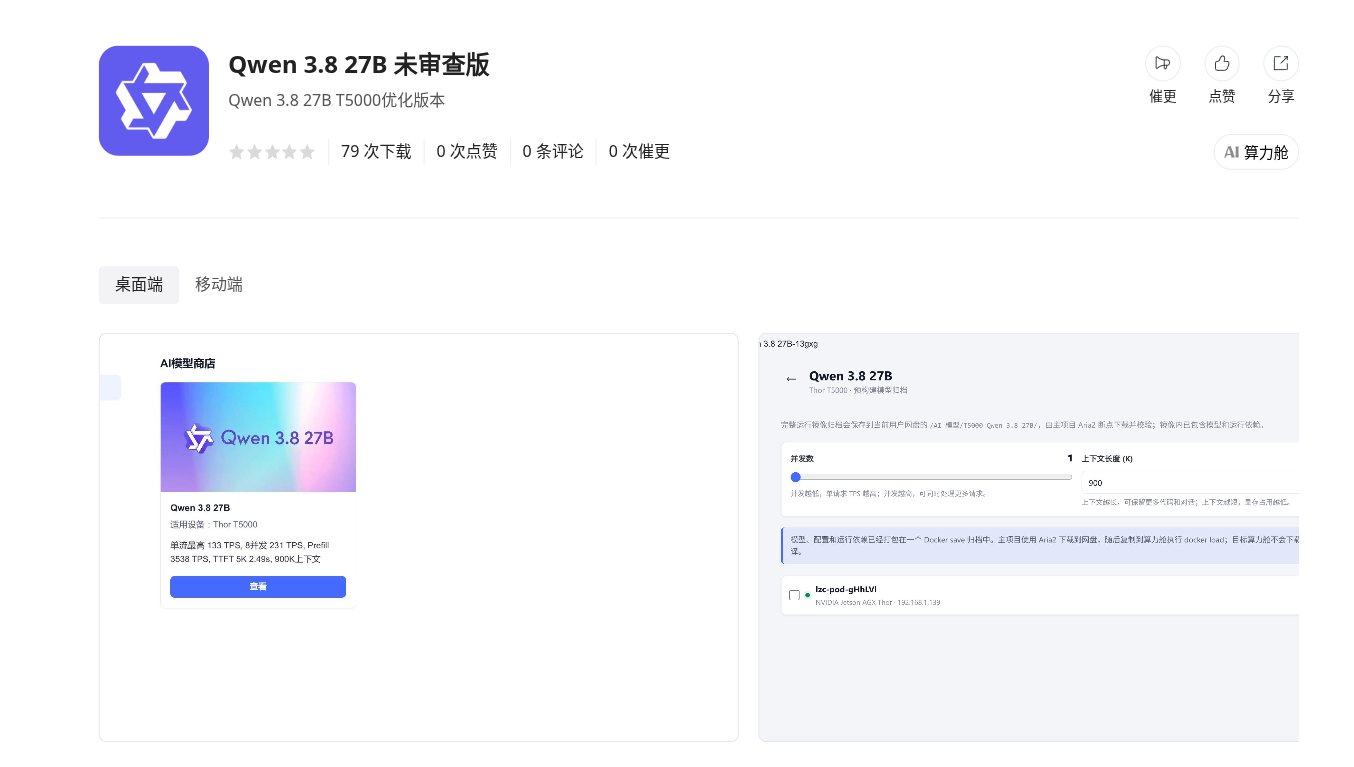Click the 上下文长度 input field showing 900

click(x=1188, y=482)
